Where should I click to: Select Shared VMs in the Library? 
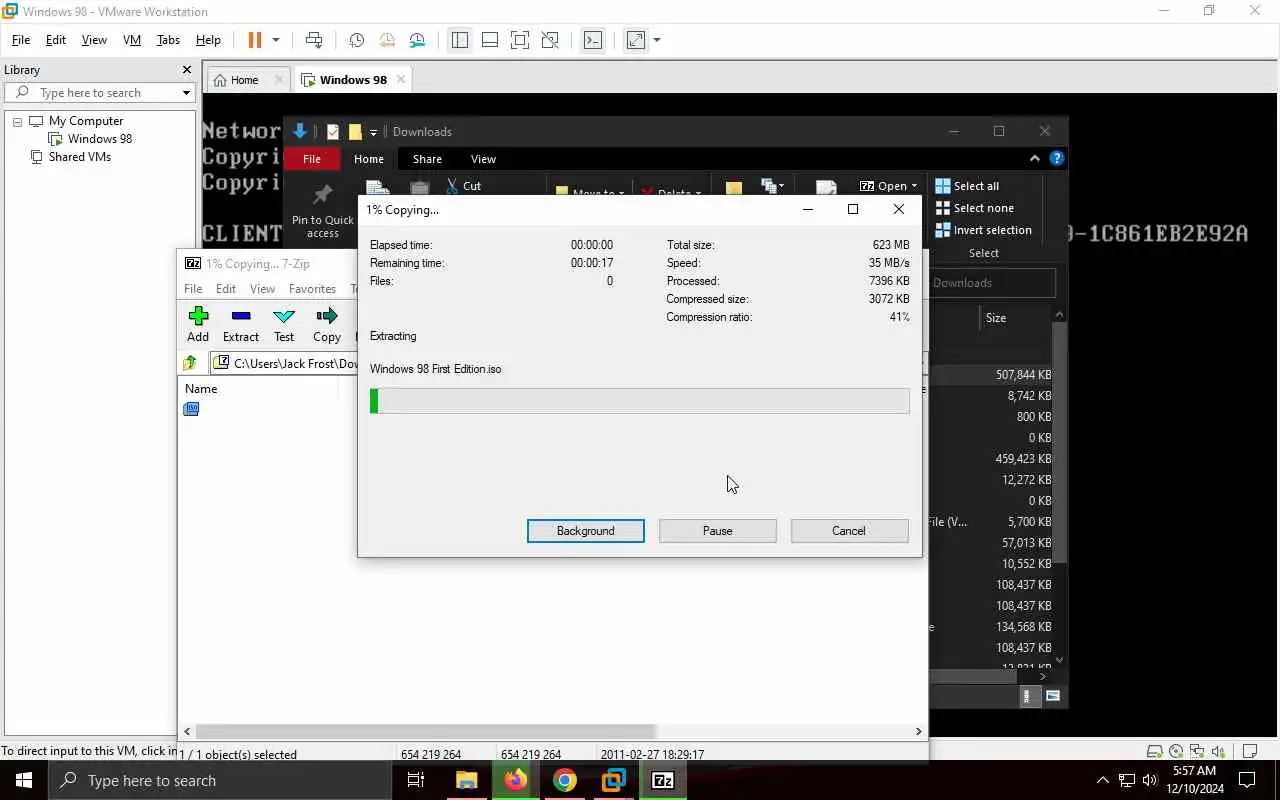point(79,157)
